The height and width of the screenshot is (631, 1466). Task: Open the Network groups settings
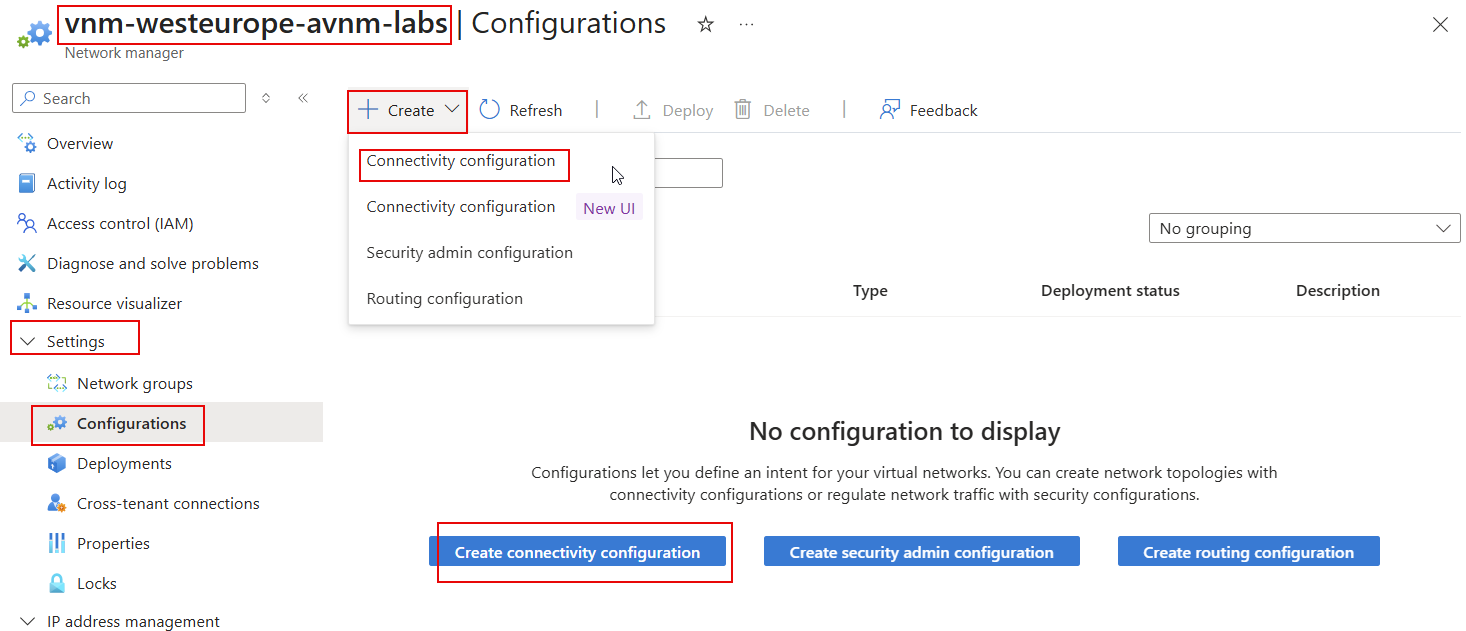pyautogui.click(x=133, y=383)
